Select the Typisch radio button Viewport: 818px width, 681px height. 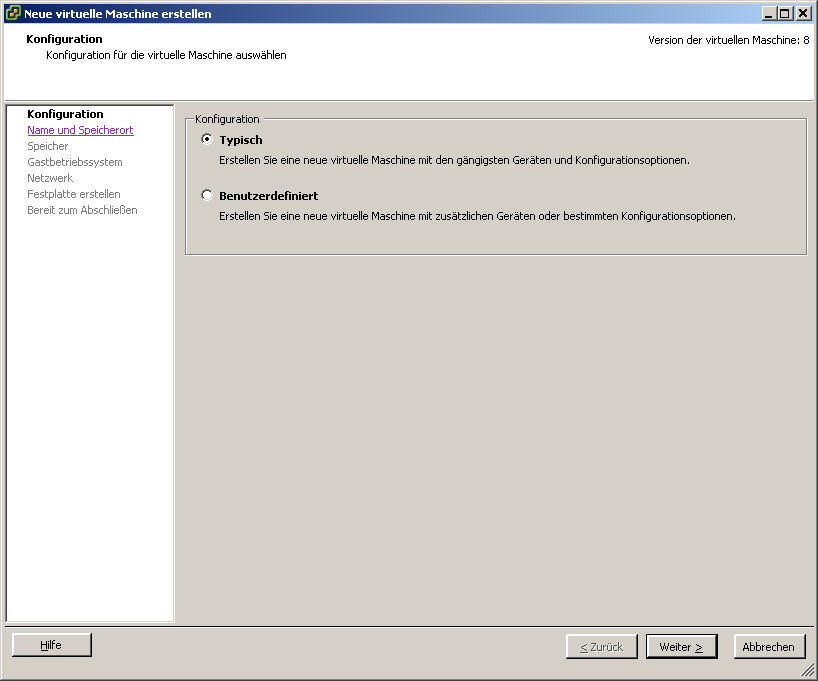pos(207,140)
